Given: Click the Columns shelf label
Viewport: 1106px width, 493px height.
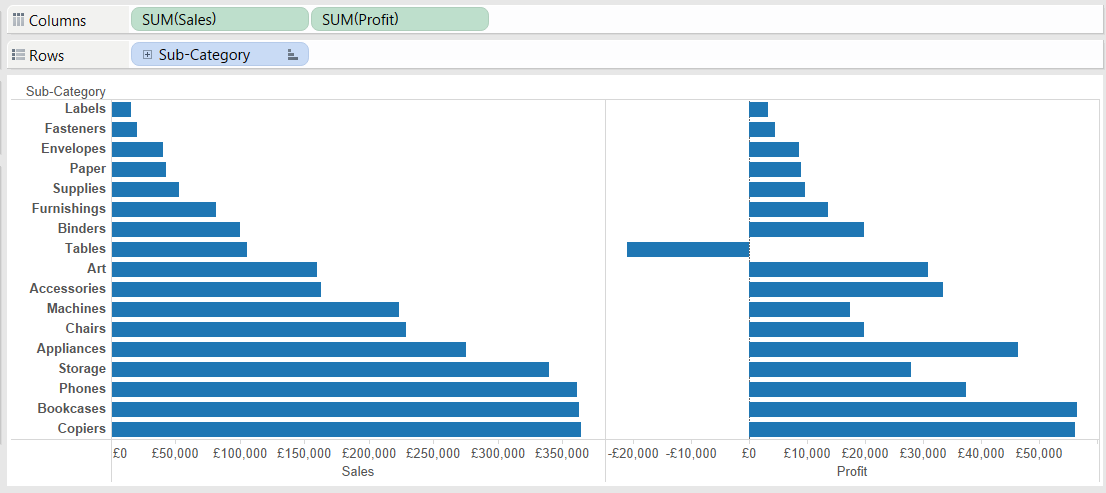Looking at the screenshot, I should coord(57,20).
